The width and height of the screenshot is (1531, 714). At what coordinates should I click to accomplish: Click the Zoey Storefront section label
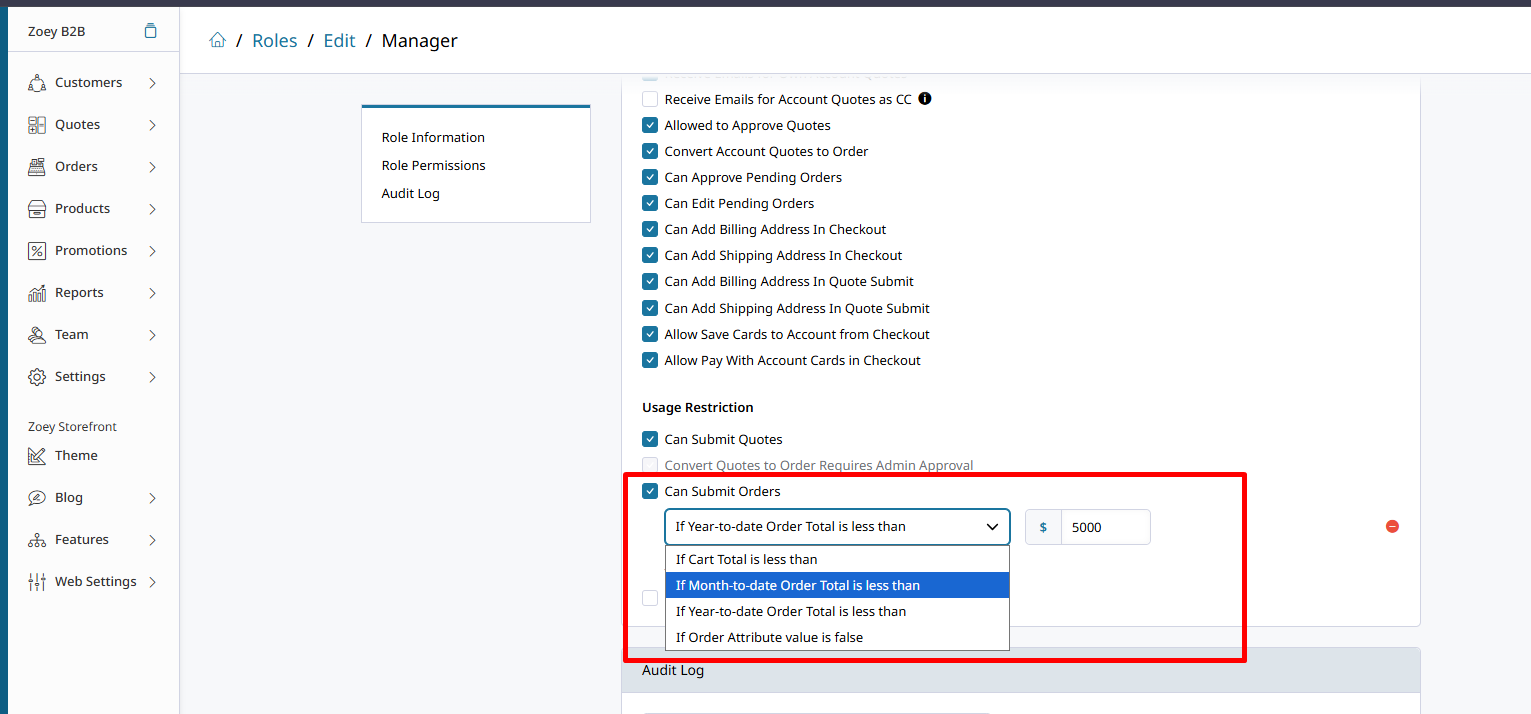72,427
